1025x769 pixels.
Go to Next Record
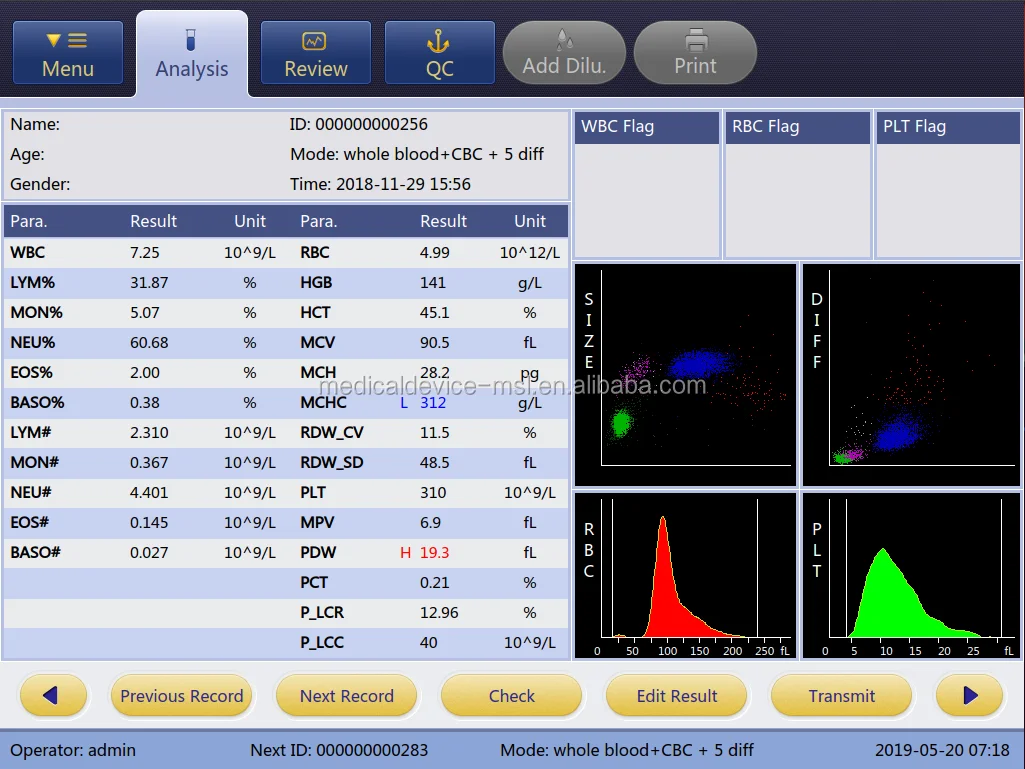tap(347, 696)
